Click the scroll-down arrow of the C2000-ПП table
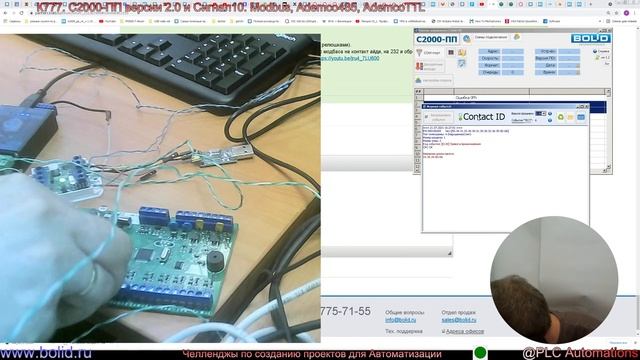 pos(608,167)
